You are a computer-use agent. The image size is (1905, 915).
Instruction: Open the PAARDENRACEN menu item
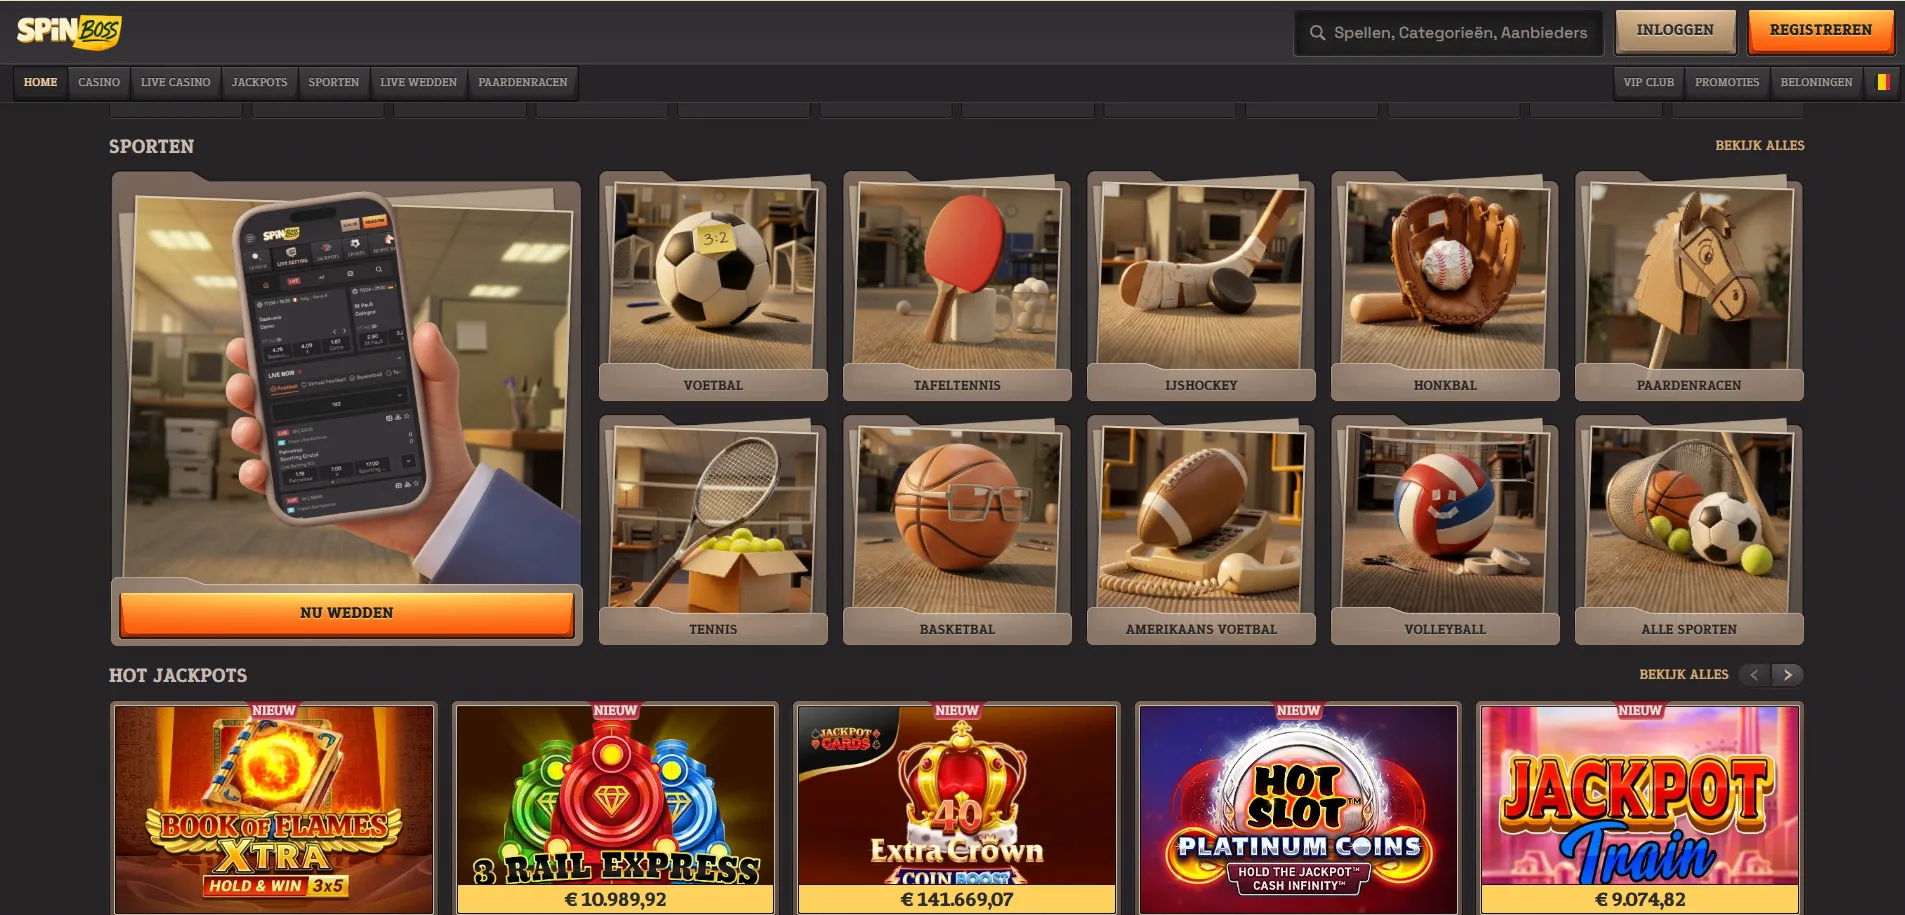click(x=522, y=82)
